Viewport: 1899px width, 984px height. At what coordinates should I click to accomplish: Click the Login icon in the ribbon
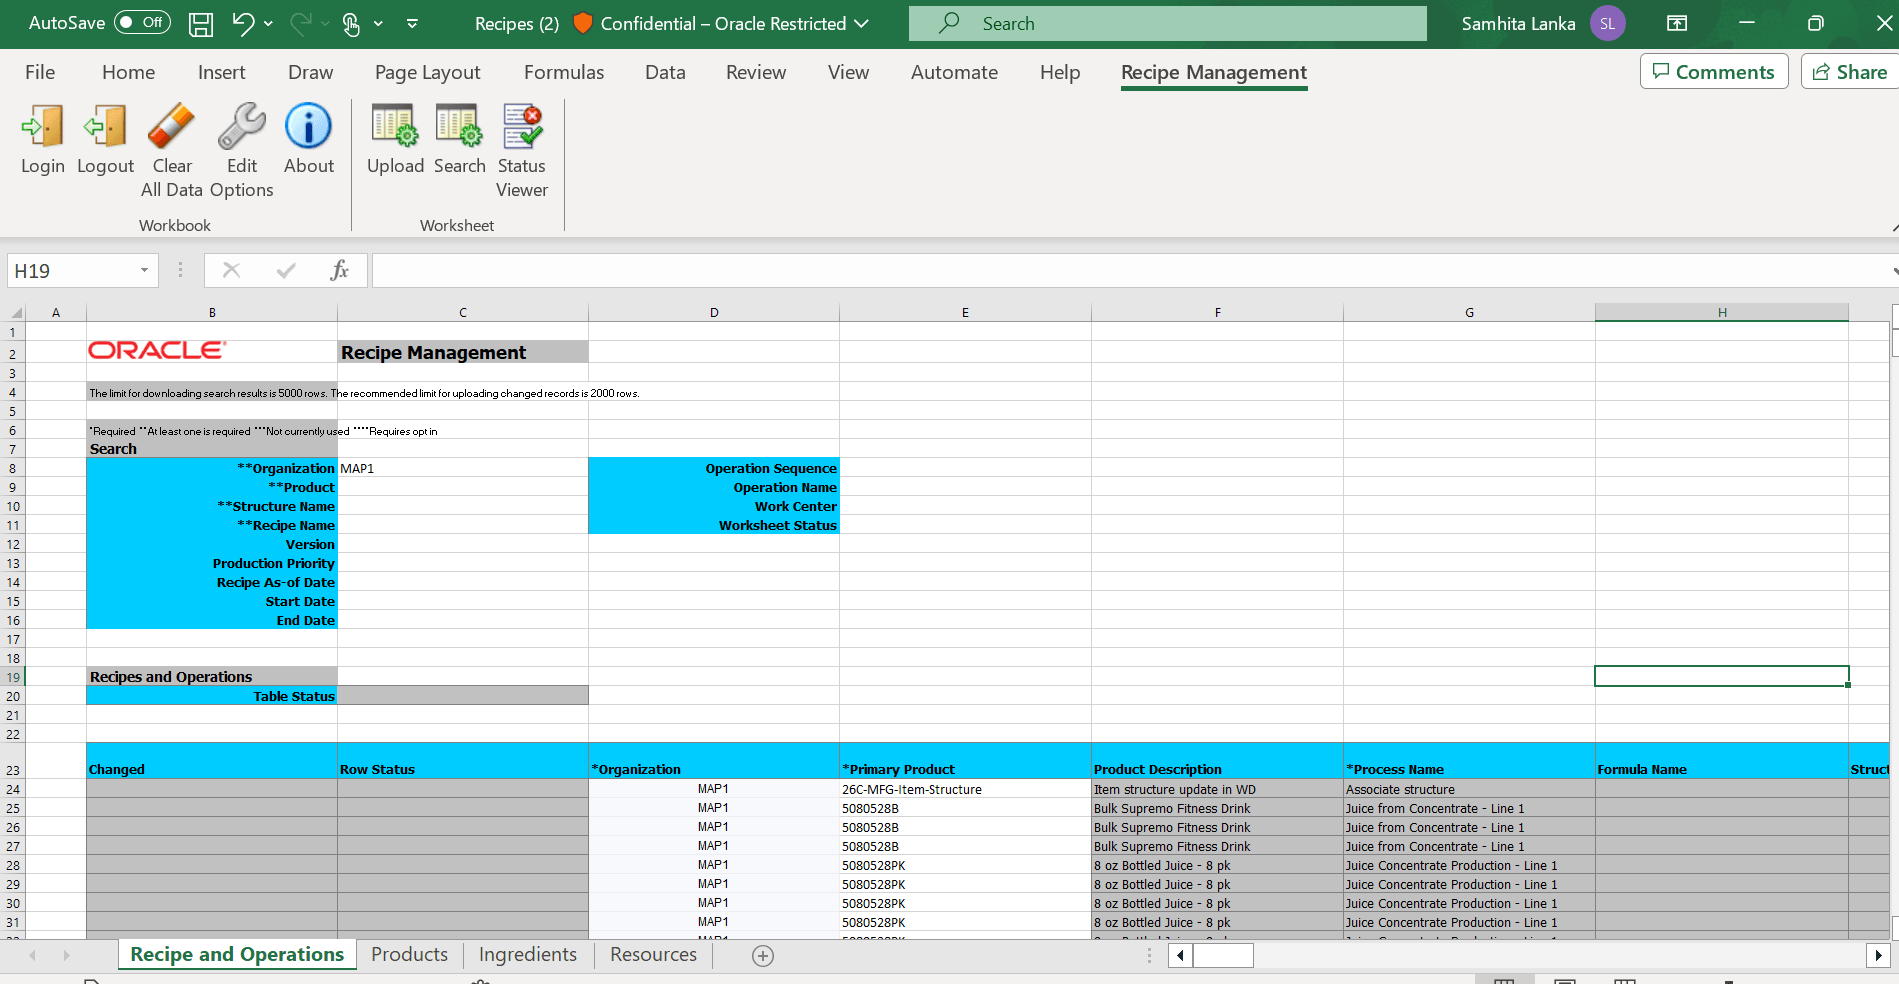42,127
